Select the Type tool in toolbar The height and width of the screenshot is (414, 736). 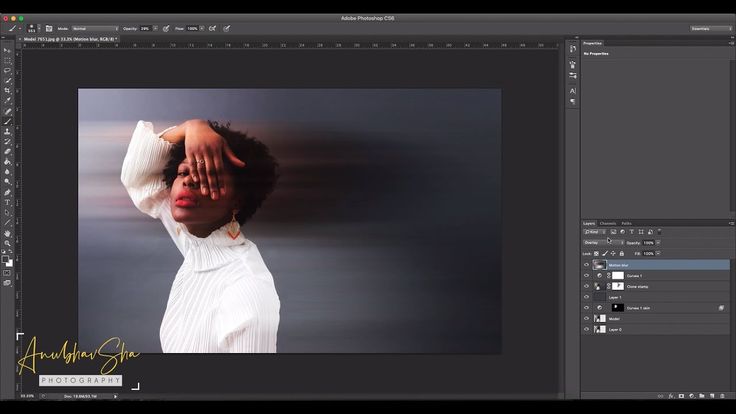coord(8,202)
